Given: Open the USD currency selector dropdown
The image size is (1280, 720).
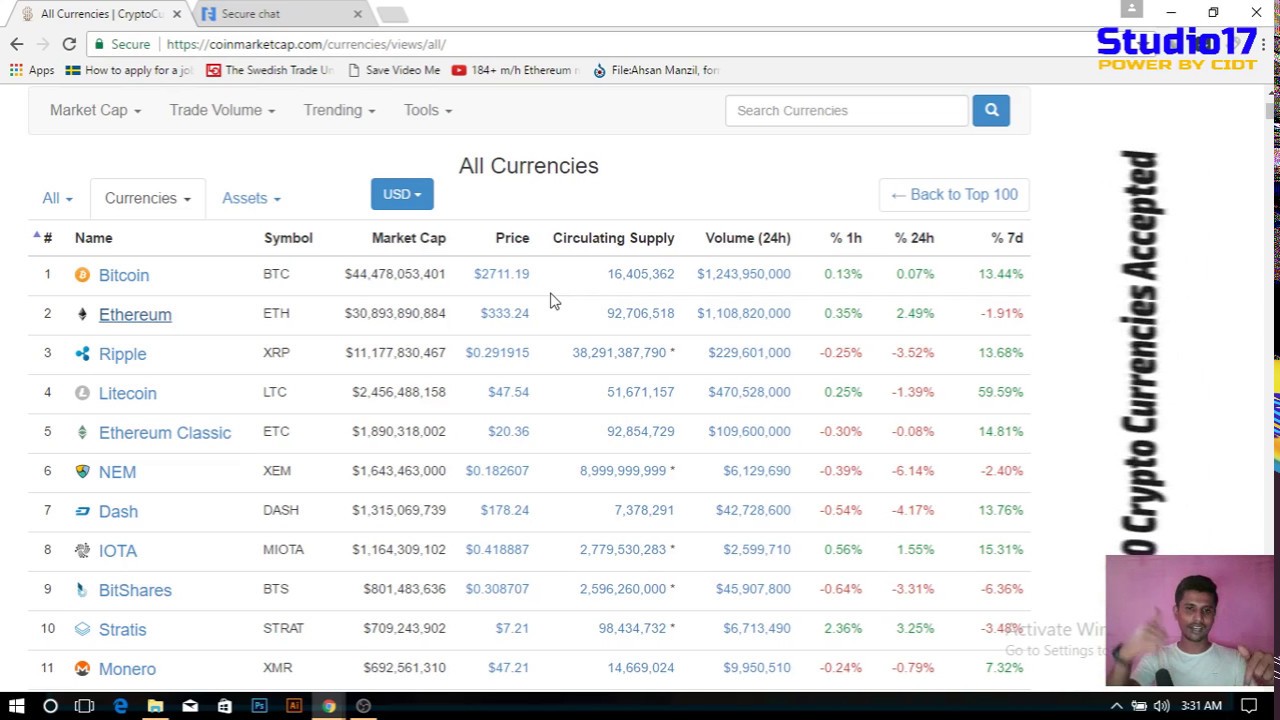Looking at the screenshot, I should [402, 194].
